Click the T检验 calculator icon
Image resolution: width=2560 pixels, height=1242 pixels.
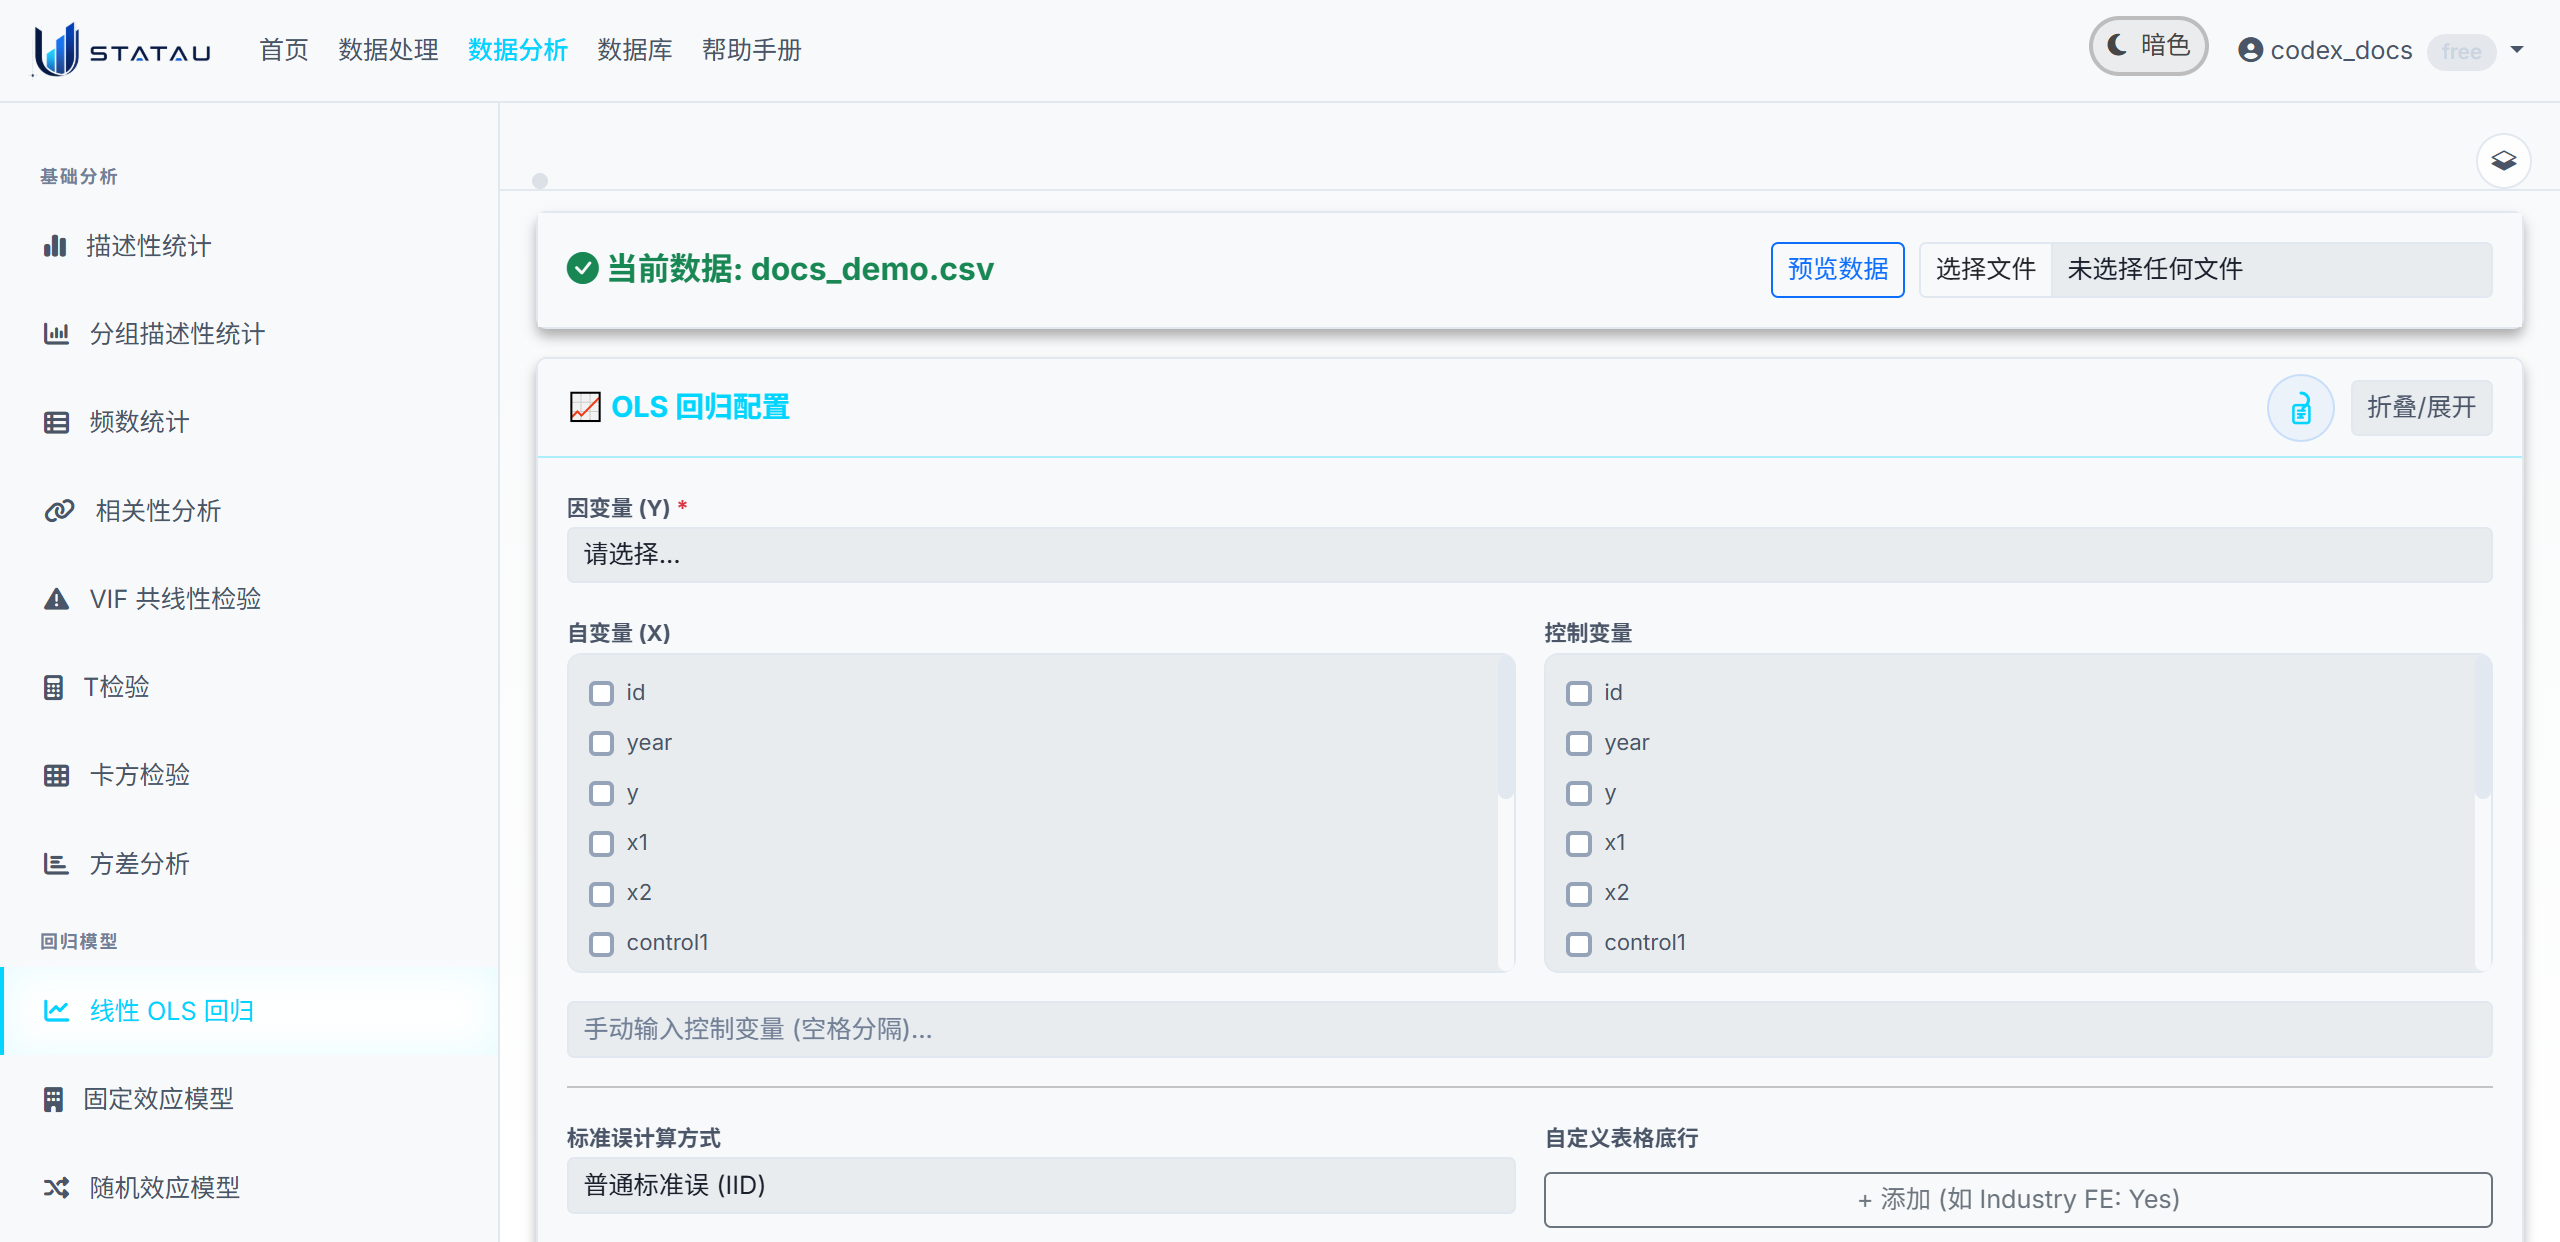pos(54,687)
